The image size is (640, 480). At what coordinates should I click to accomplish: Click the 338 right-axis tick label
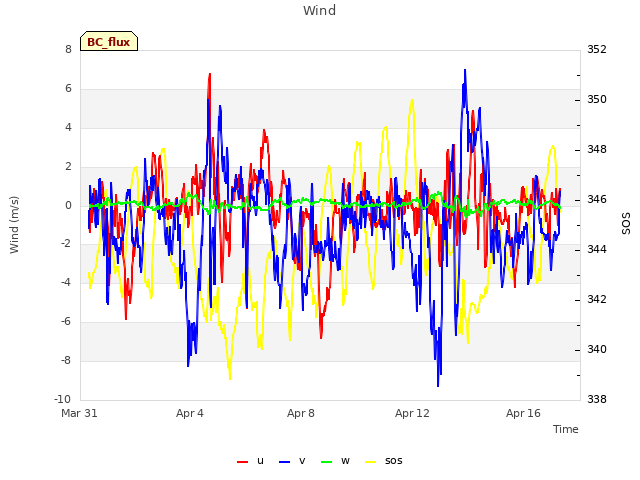pyautogui.click(x=597, y=399)
